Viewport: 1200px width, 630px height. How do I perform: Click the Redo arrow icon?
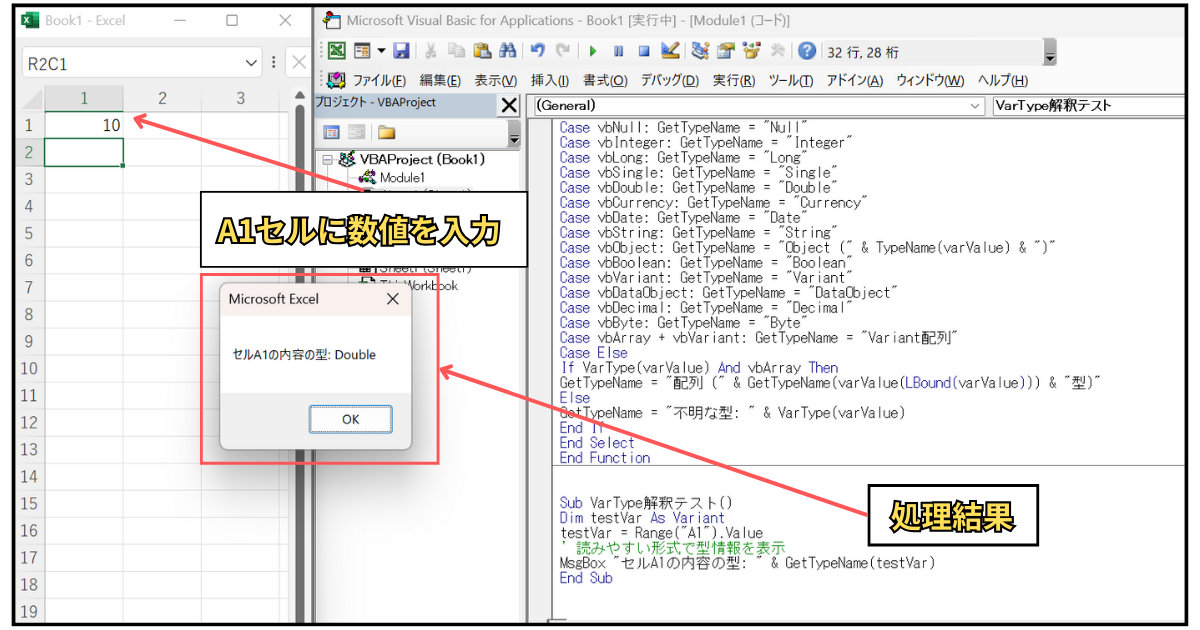tap(563, 50)
